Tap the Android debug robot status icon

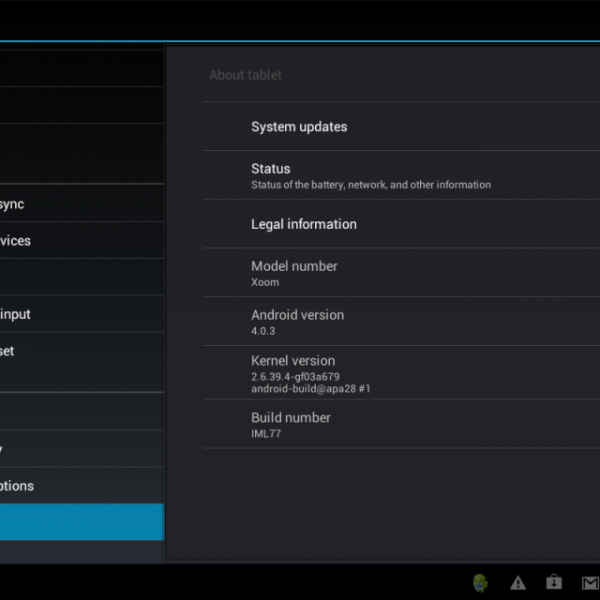coord(481,582)
